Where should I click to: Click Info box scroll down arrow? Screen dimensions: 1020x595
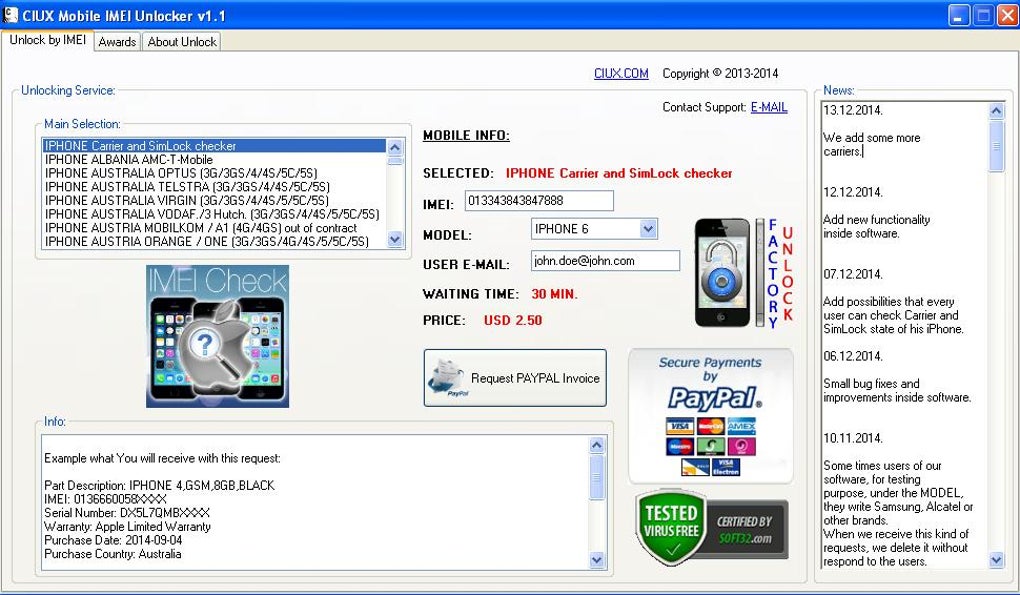click(x=597, y=559)
